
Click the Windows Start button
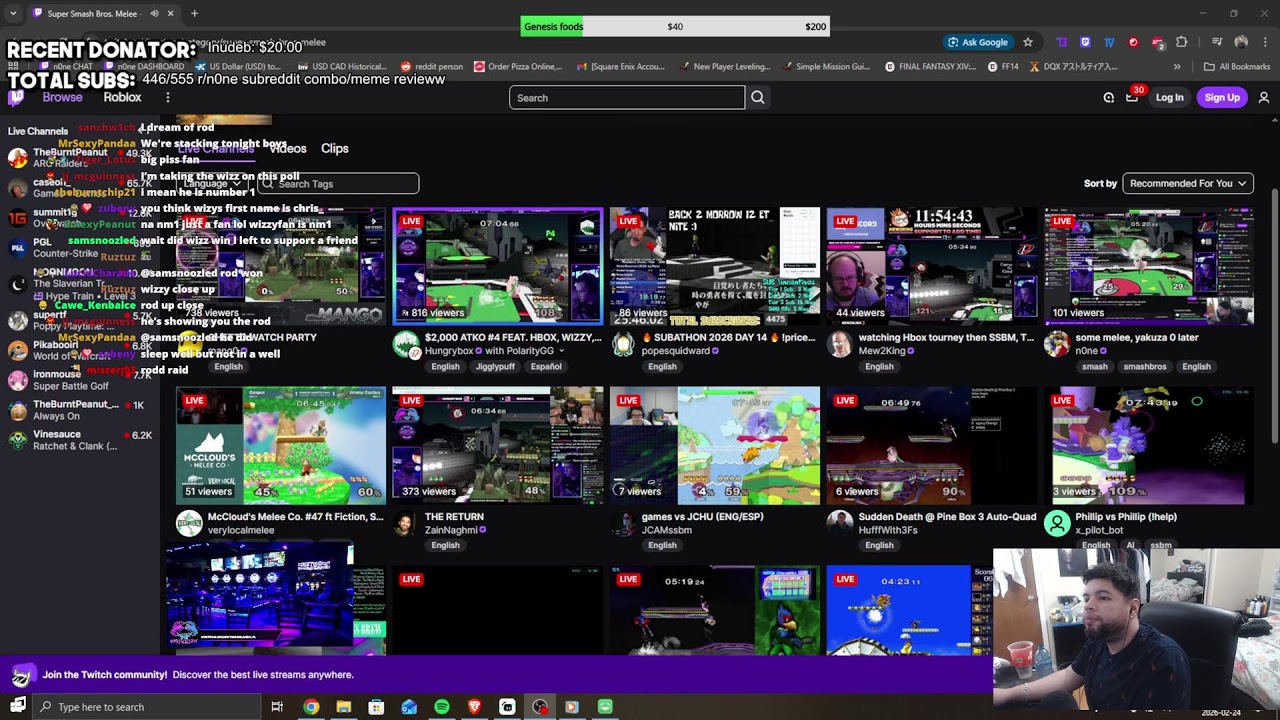(x=17, y=707)
